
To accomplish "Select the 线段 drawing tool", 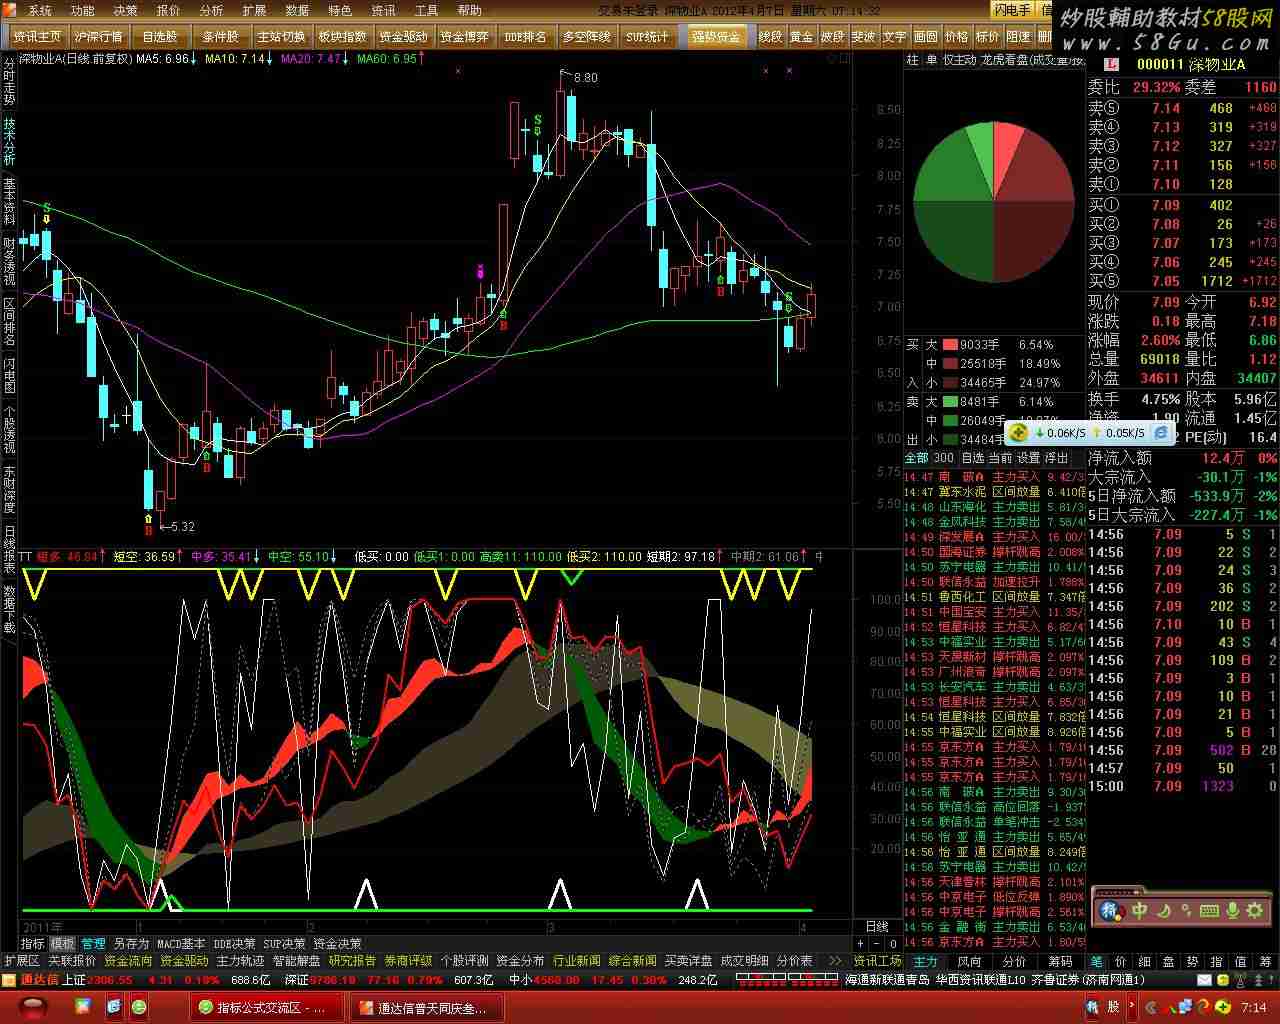I will [x=770, y=37].
